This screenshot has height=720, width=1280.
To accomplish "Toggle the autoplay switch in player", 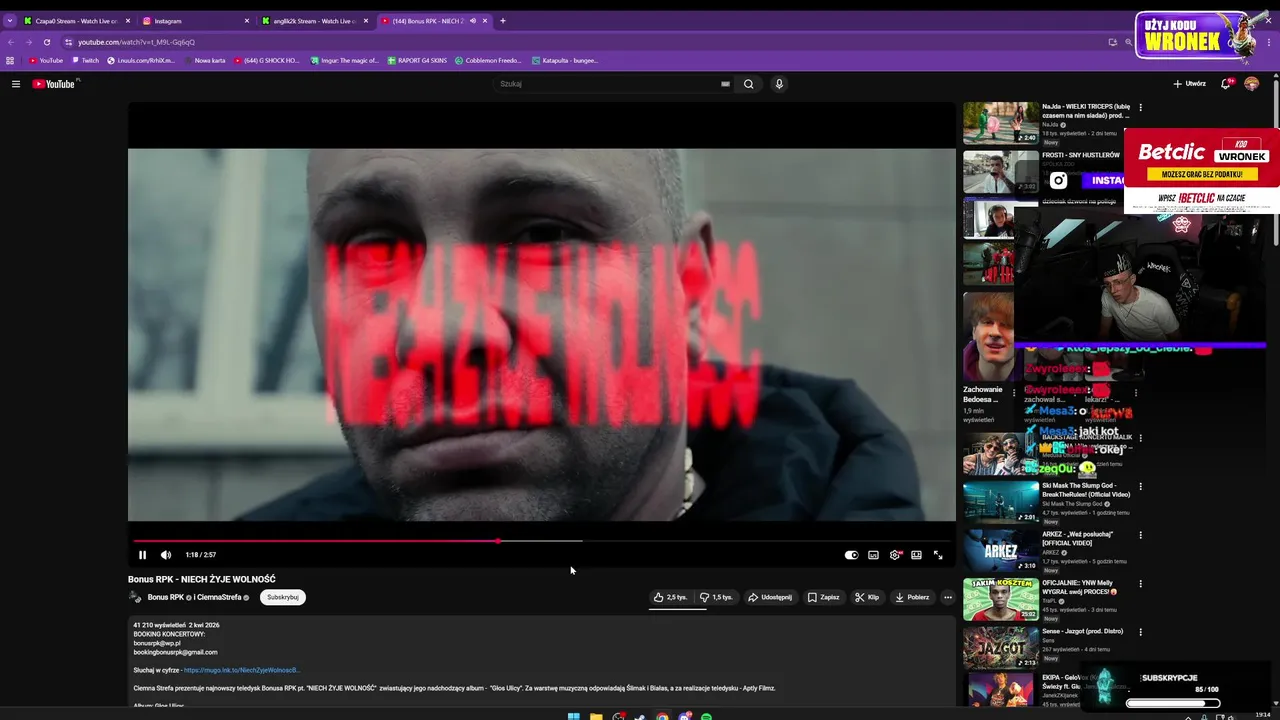I will (851, 555).
